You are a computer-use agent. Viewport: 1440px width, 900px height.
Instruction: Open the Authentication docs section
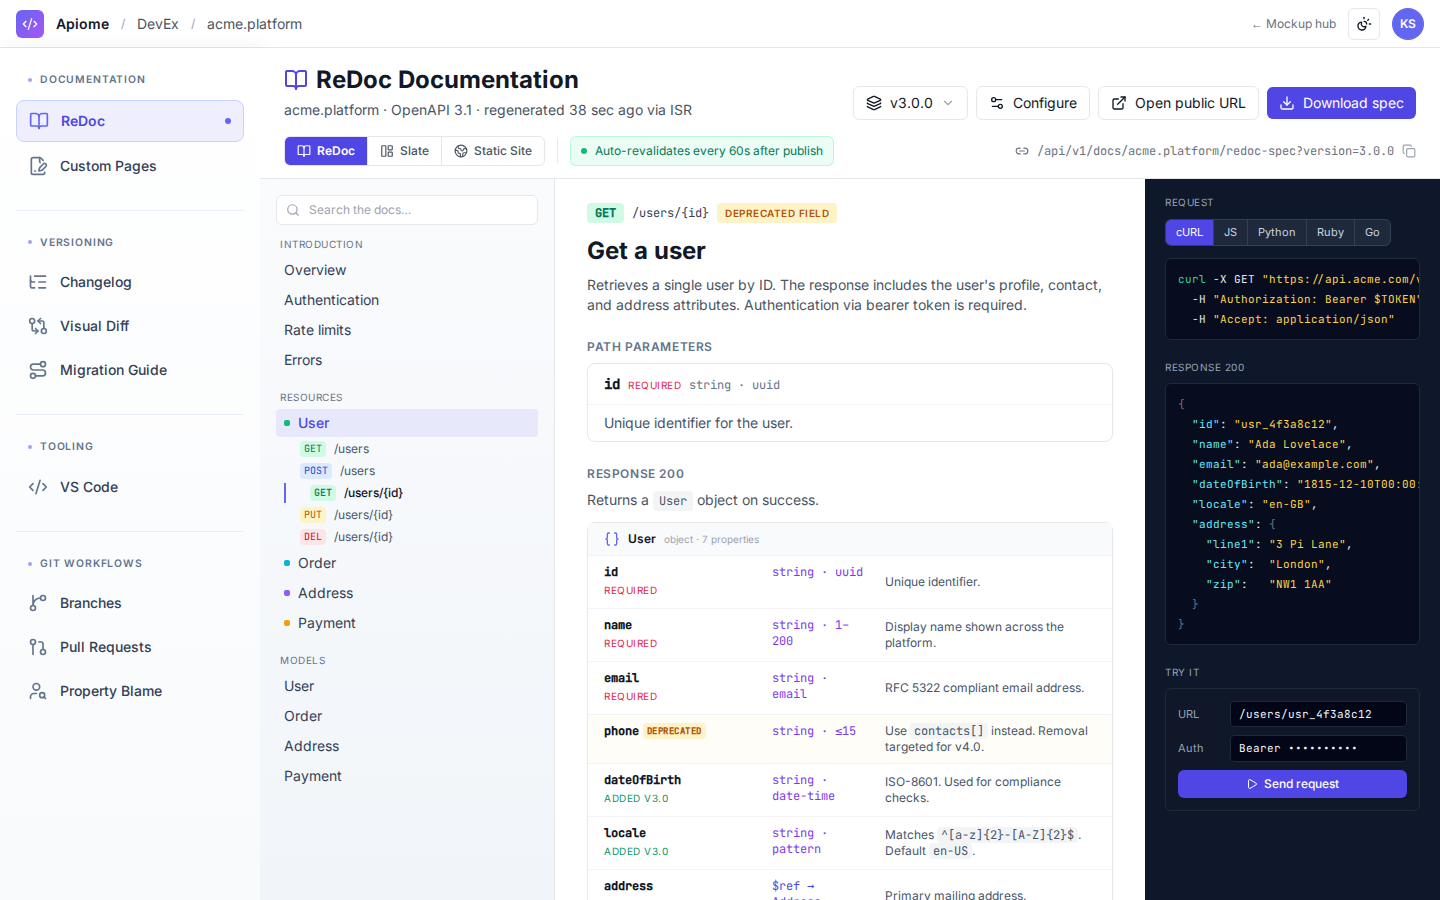pyautogui.click(x=407, y=300)
